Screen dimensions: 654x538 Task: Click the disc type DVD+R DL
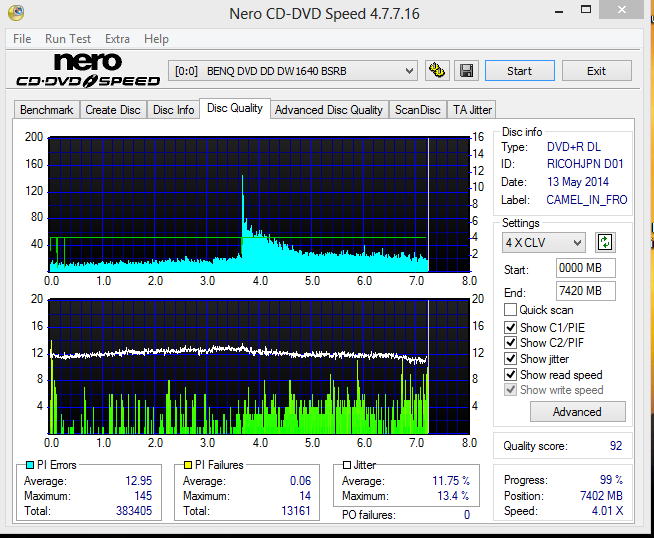(x=574, y=147)
